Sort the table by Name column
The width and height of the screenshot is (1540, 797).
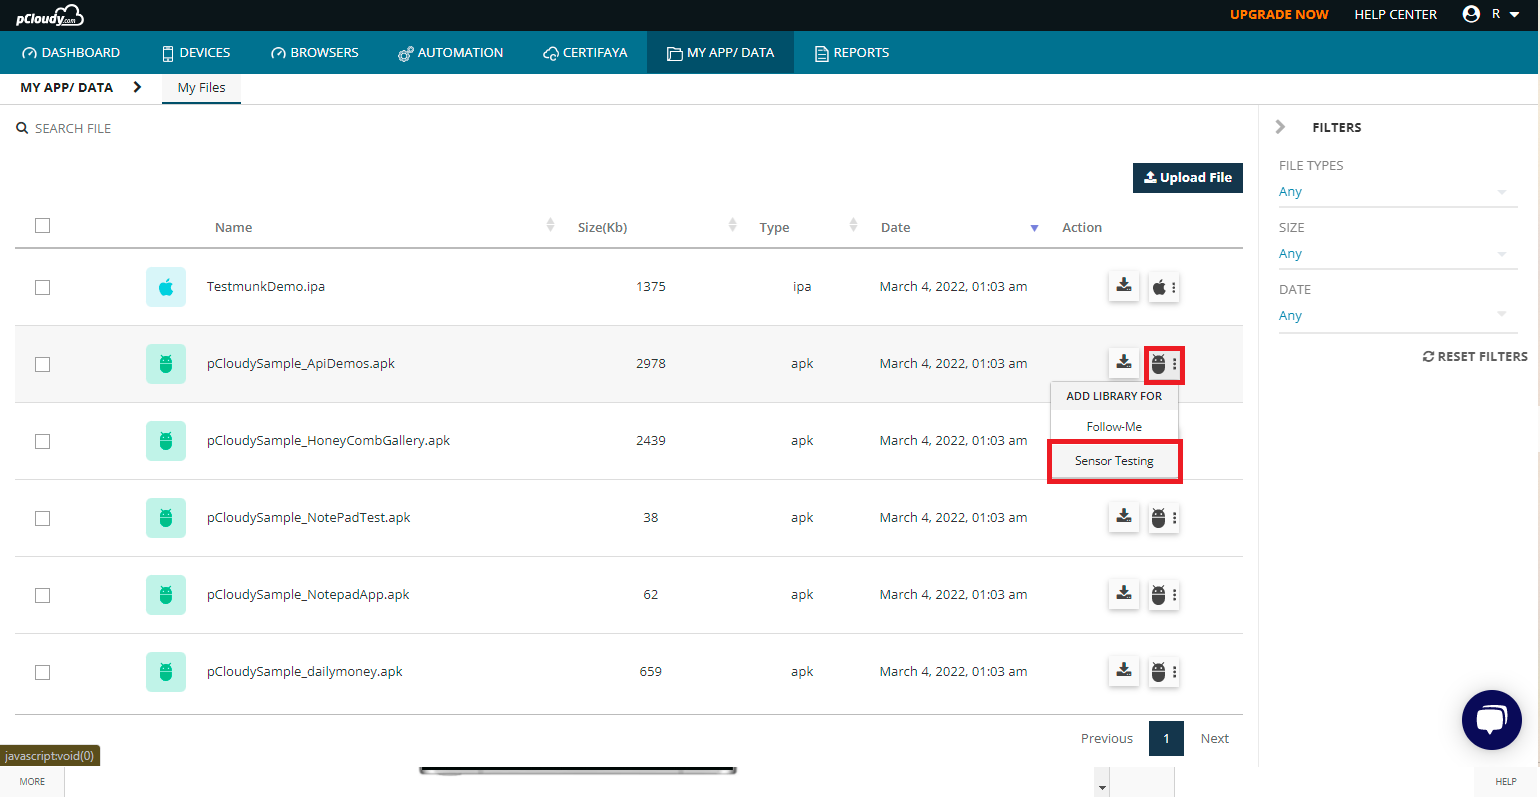point(550,226)
